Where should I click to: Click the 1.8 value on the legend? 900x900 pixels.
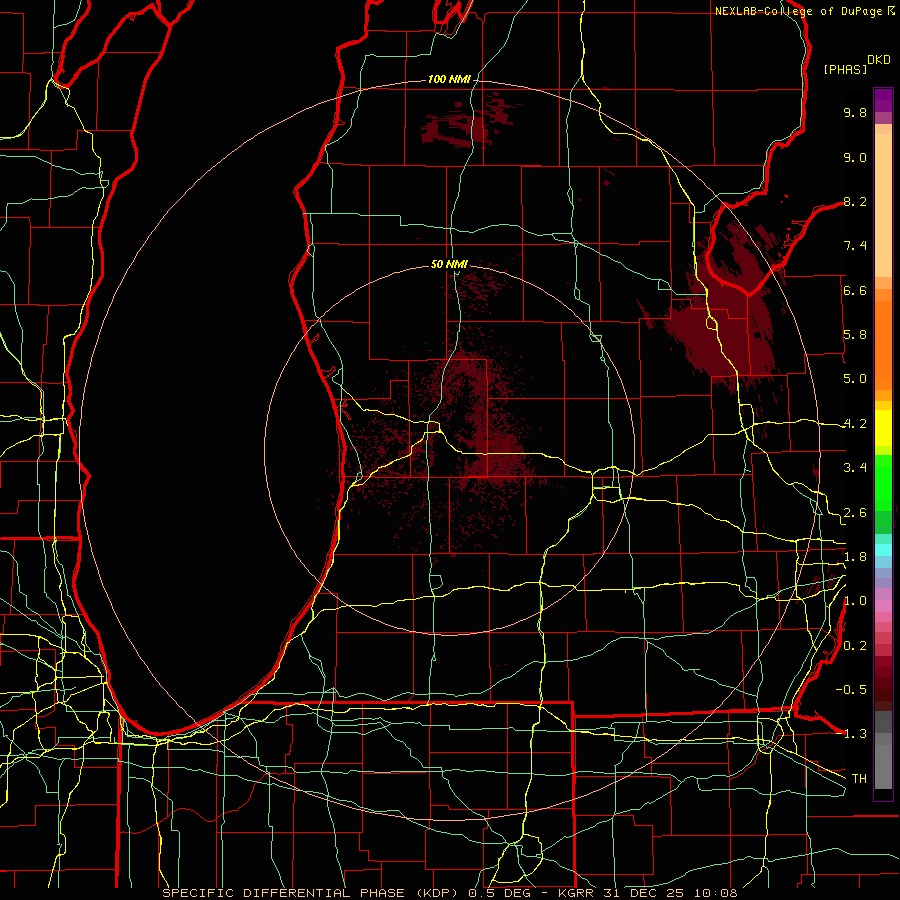(x=855, y=557)
